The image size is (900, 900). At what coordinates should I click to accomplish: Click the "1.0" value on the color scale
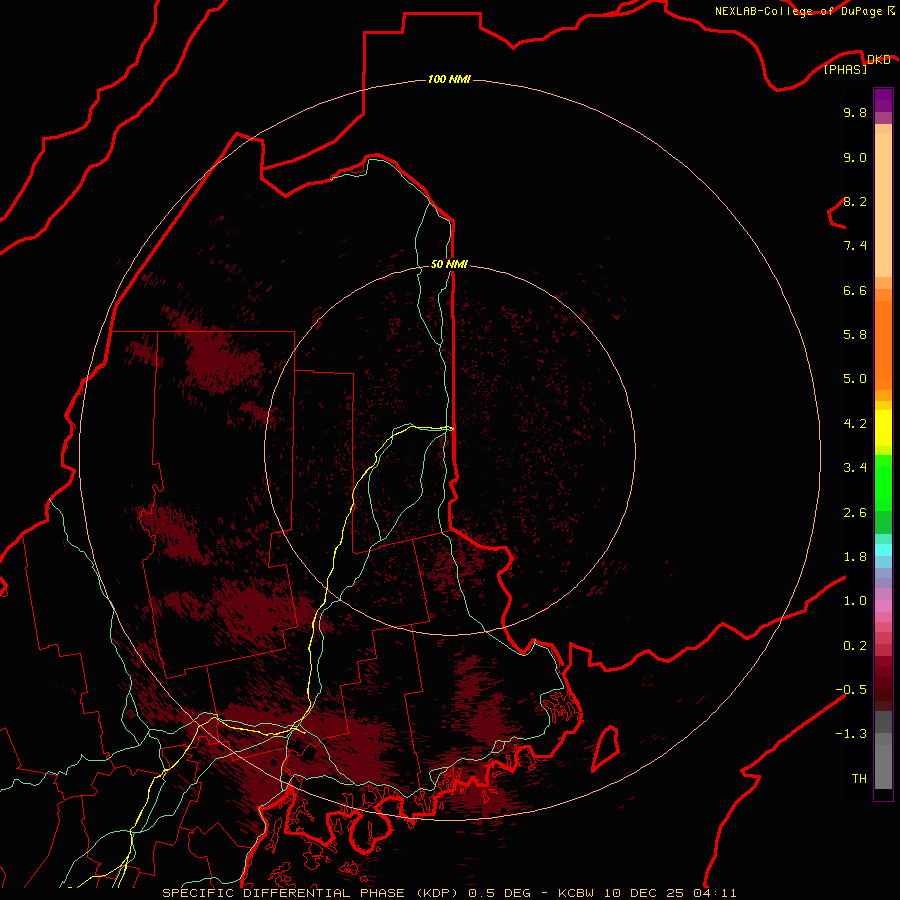tap(855, 600)
